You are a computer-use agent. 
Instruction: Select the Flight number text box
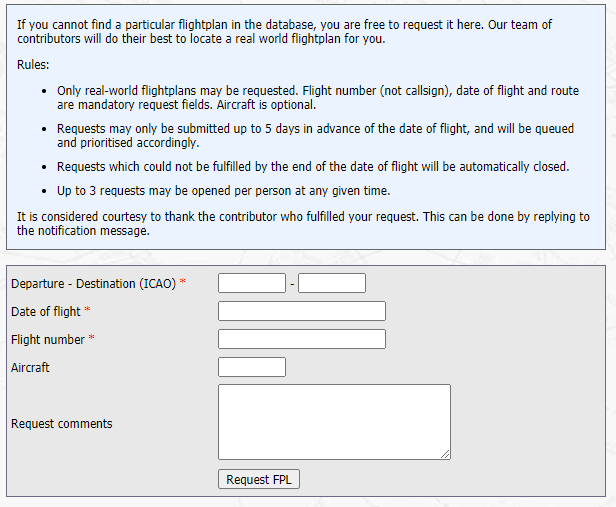click(301, 339)
